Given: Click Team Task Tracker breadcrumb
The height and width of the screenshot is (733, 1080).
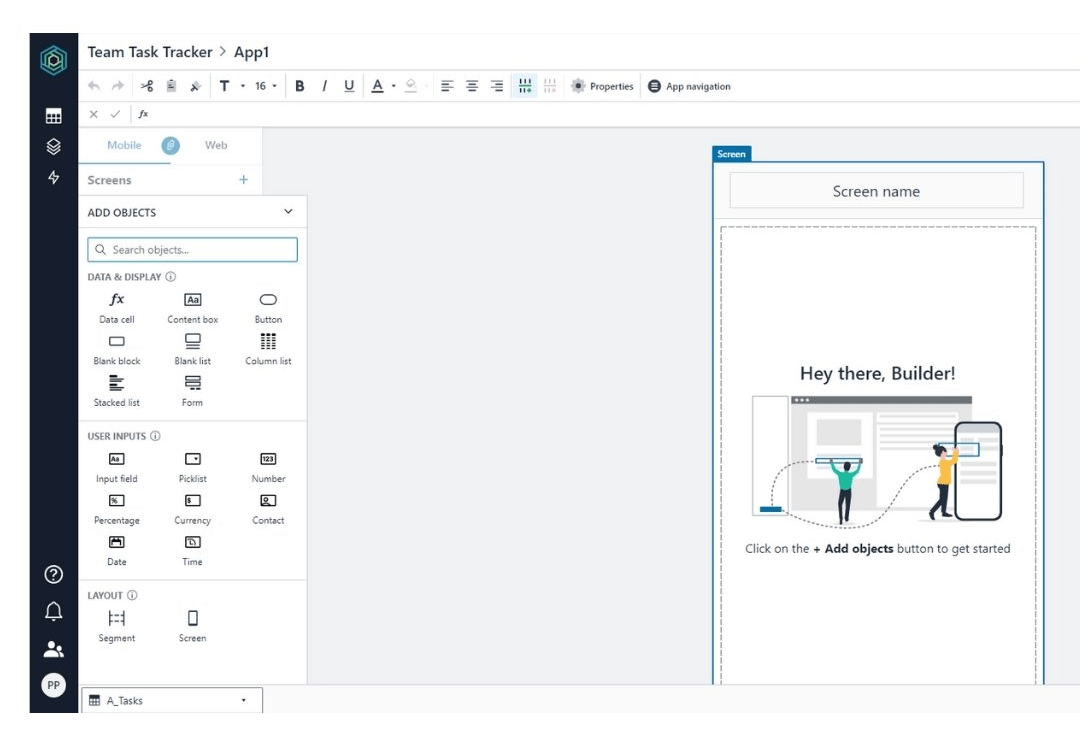Looking at the screenshot, I should (150, 52).
